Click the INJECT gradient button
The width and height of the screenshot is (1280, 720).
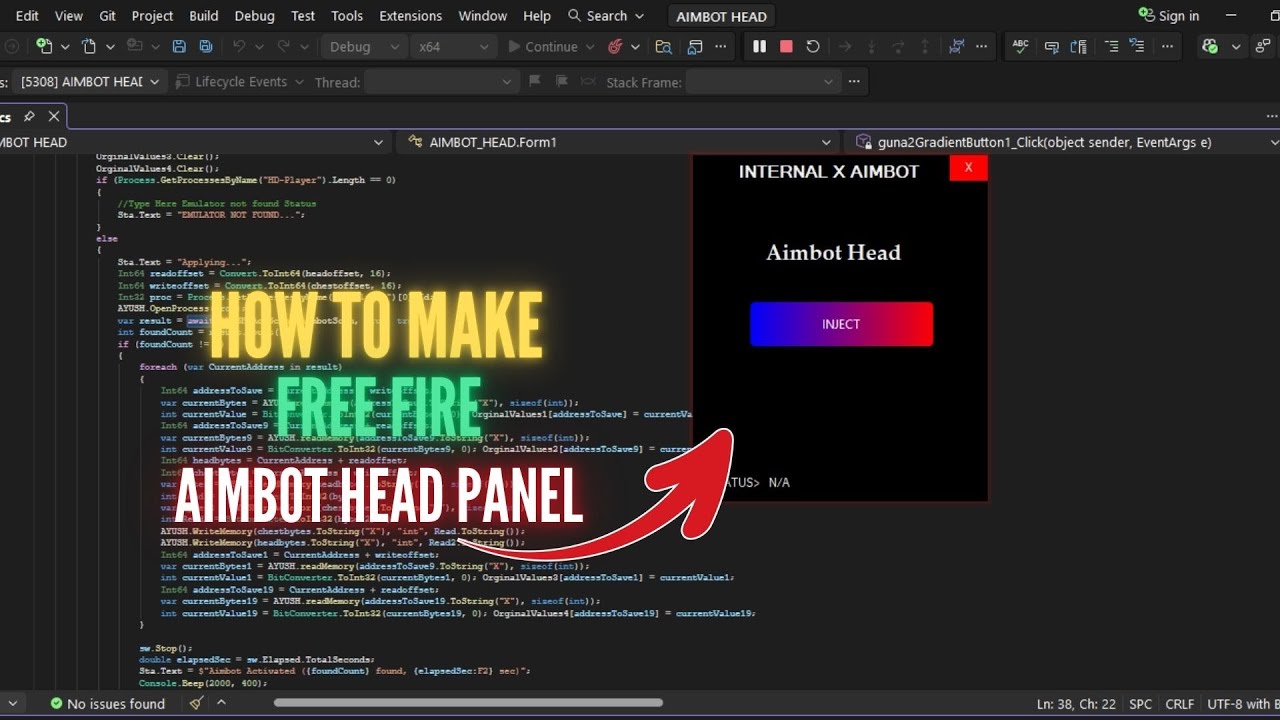tap(841, 324)
